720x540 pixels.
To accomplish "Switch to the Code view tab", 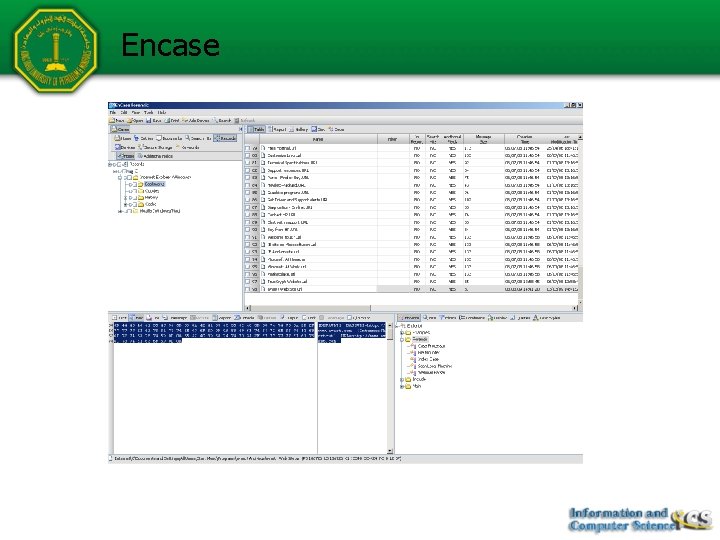I will 336,129.
